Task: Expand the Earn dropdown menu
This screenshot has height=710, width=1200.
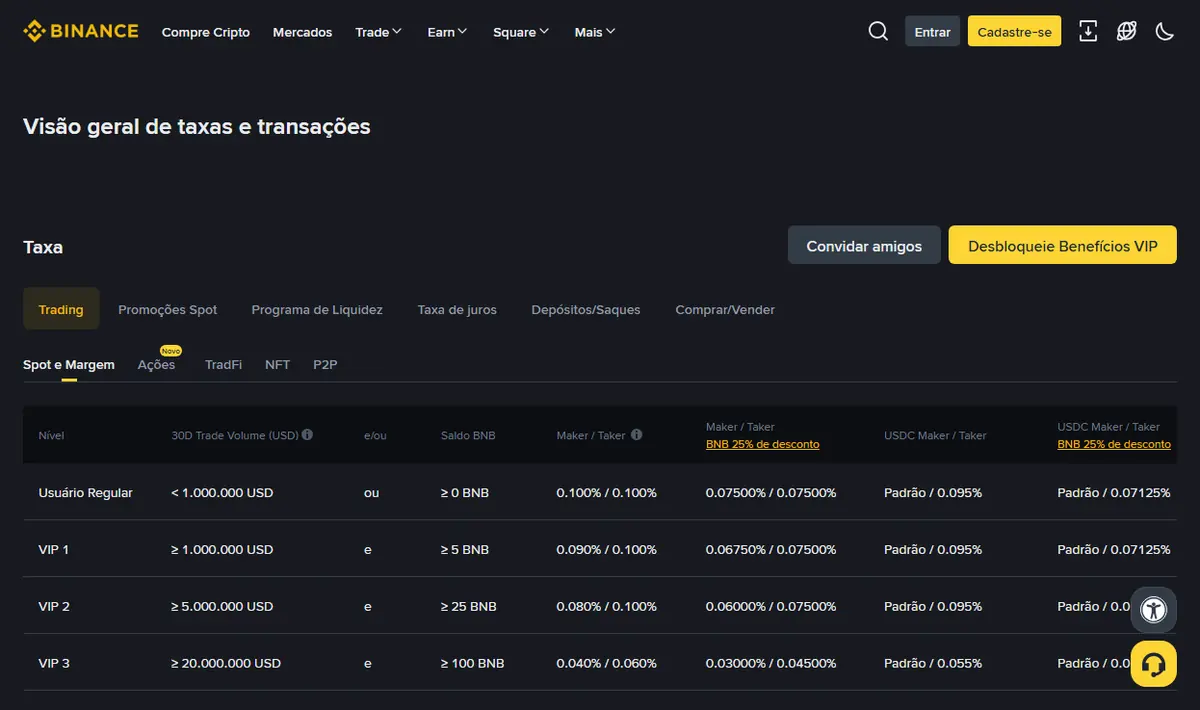Action: 447,32
